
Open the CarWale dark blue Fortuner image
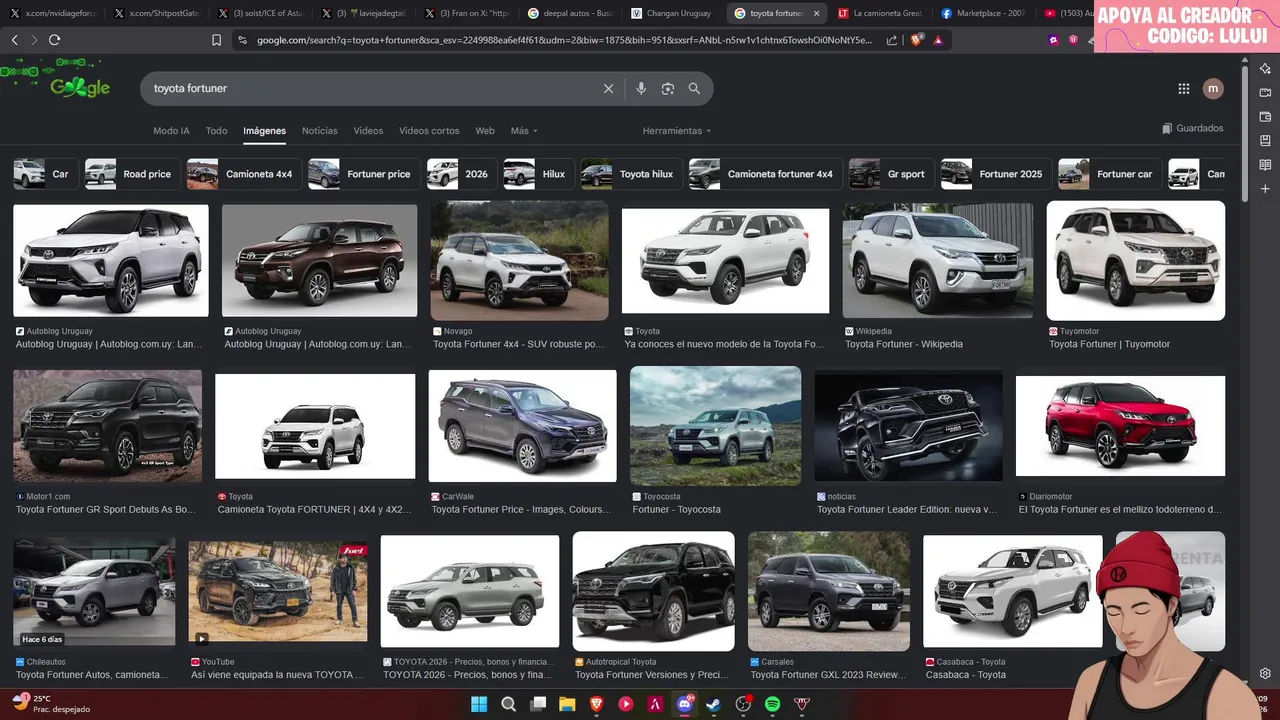click(x=522, y=426)
